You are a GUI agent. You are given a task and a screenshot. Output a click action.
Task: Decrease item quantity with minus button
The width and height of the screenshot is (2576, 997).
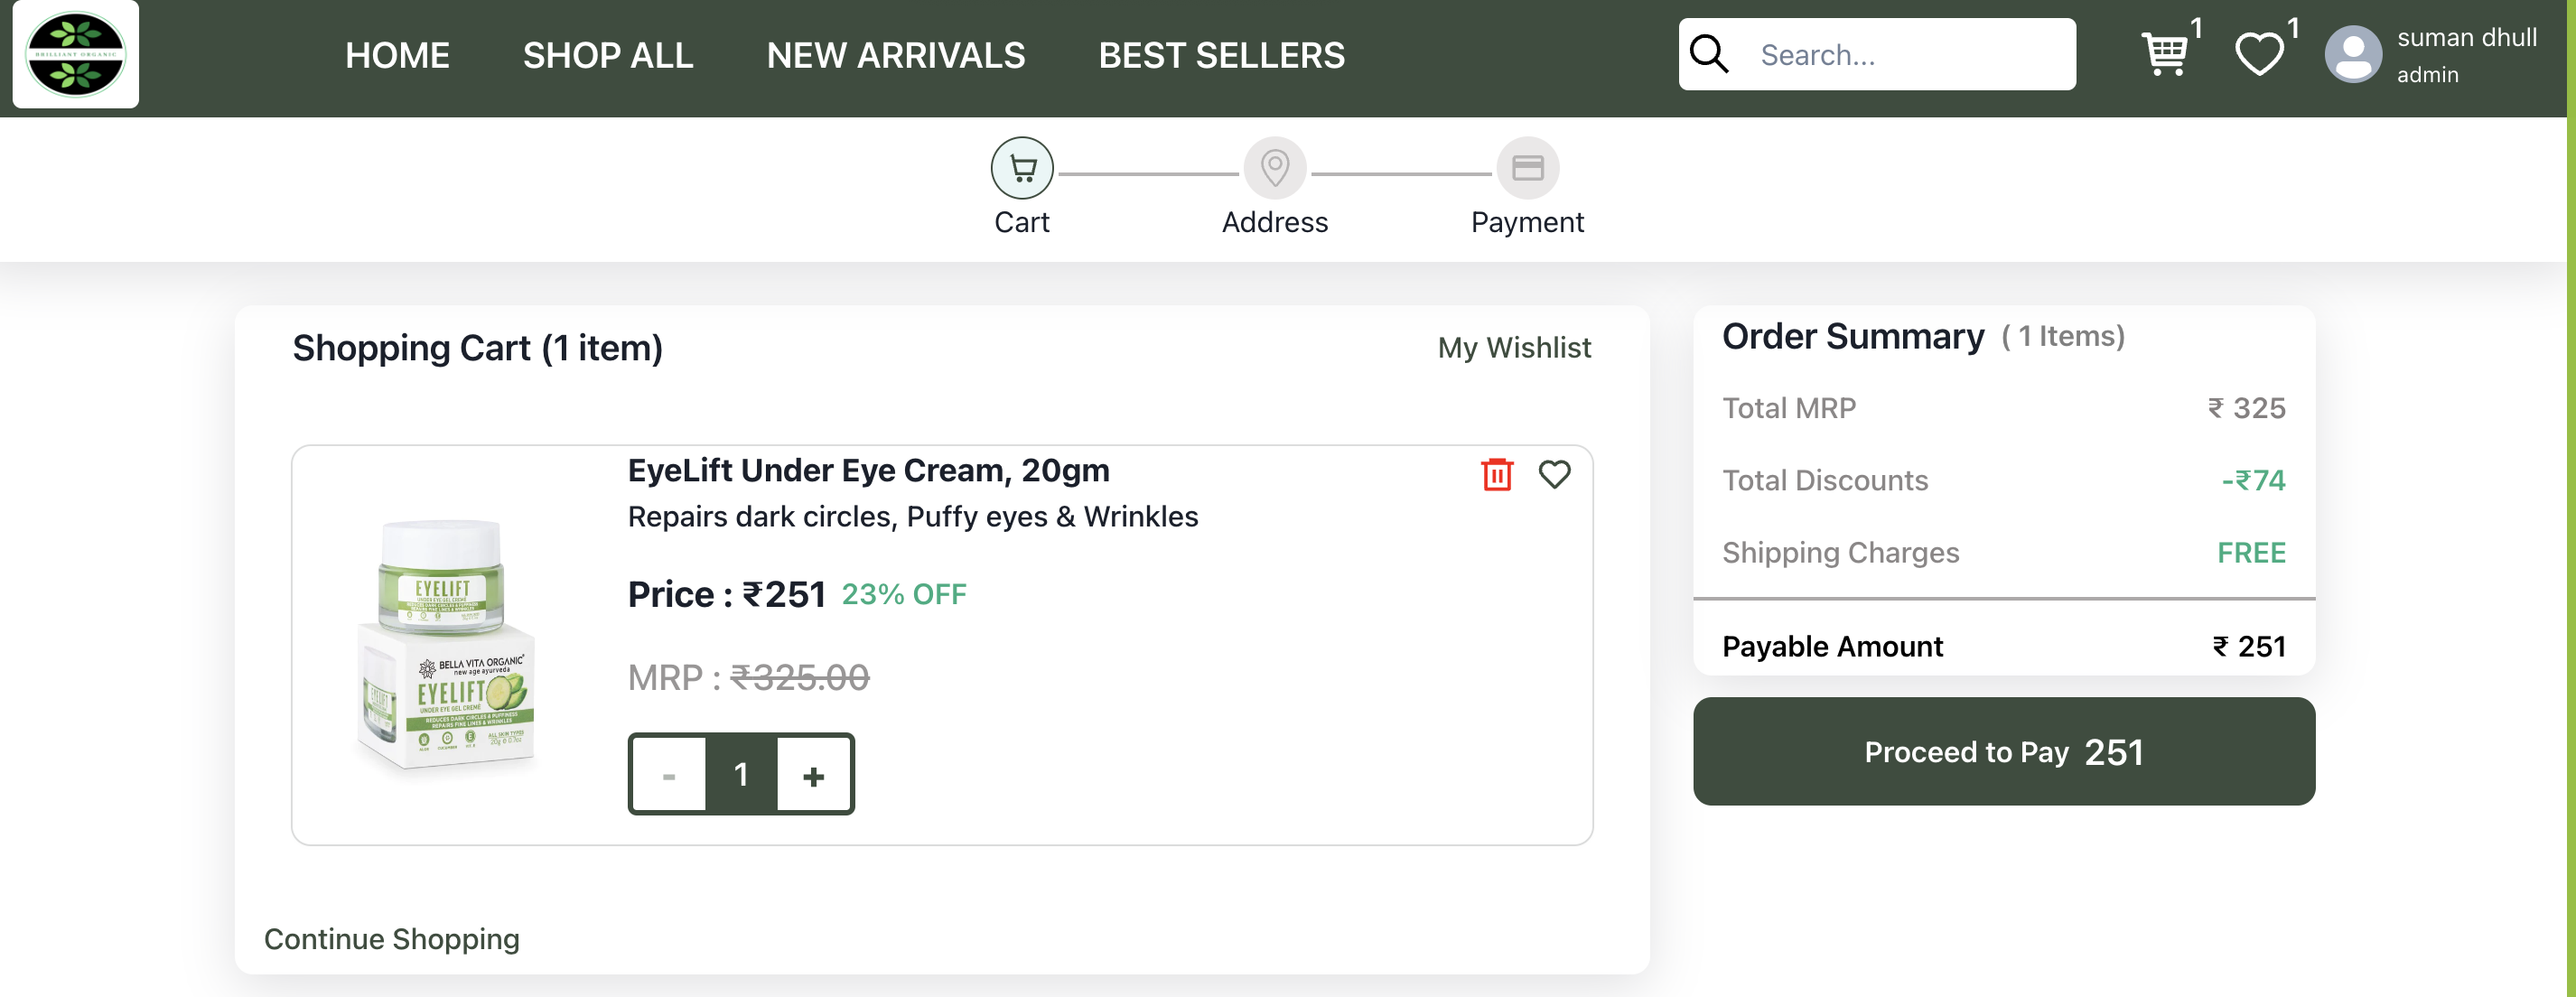click(669, 775)
